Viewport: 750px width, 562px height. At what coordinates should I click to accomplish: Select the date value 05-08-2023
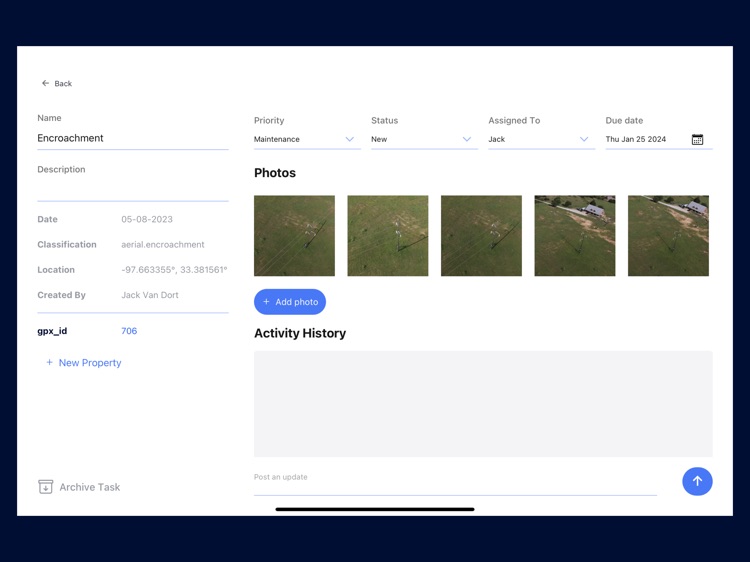(147, 219)
